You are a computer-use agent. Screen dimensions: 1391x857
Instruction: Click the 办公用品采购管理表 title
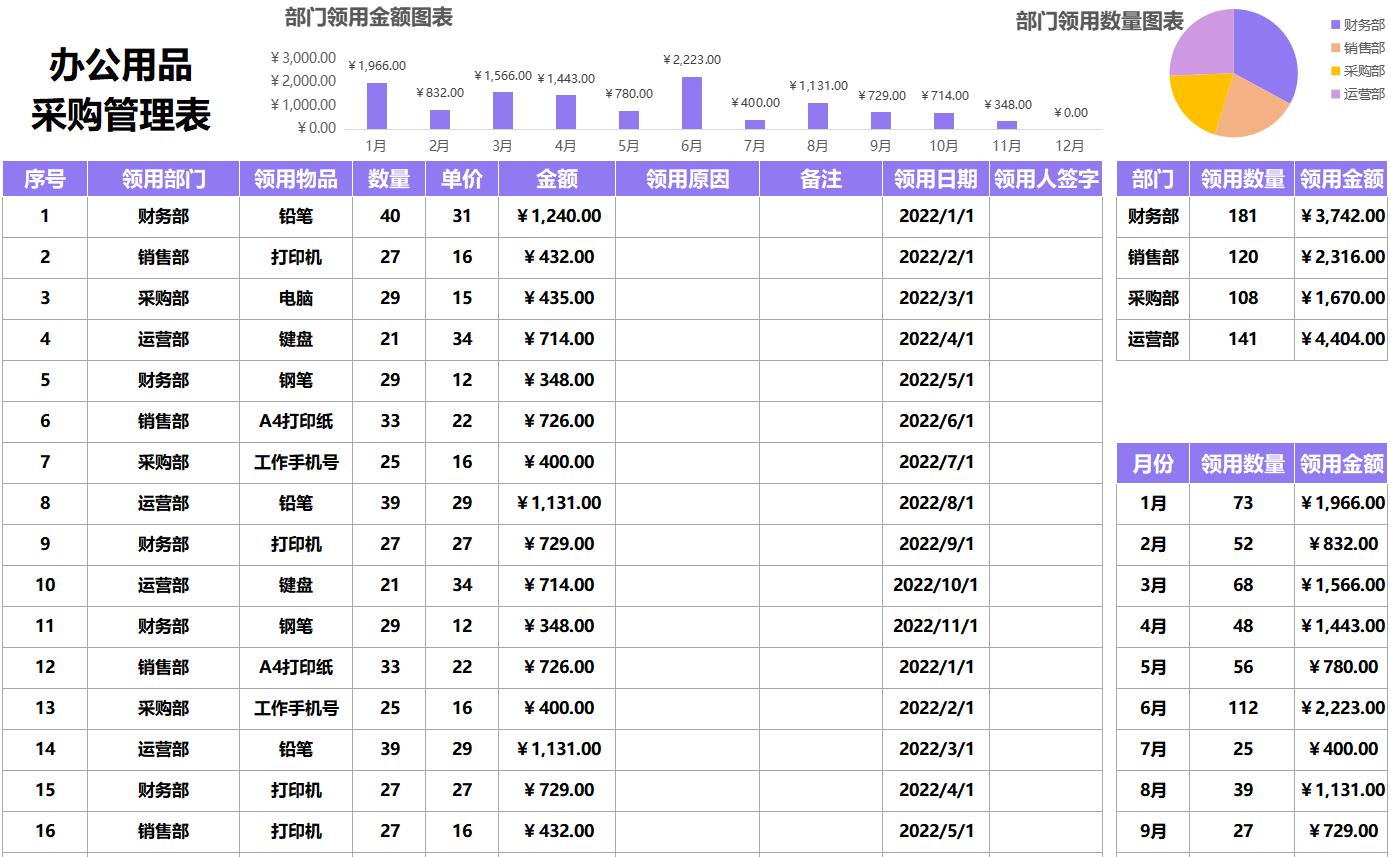pos(121,90)
